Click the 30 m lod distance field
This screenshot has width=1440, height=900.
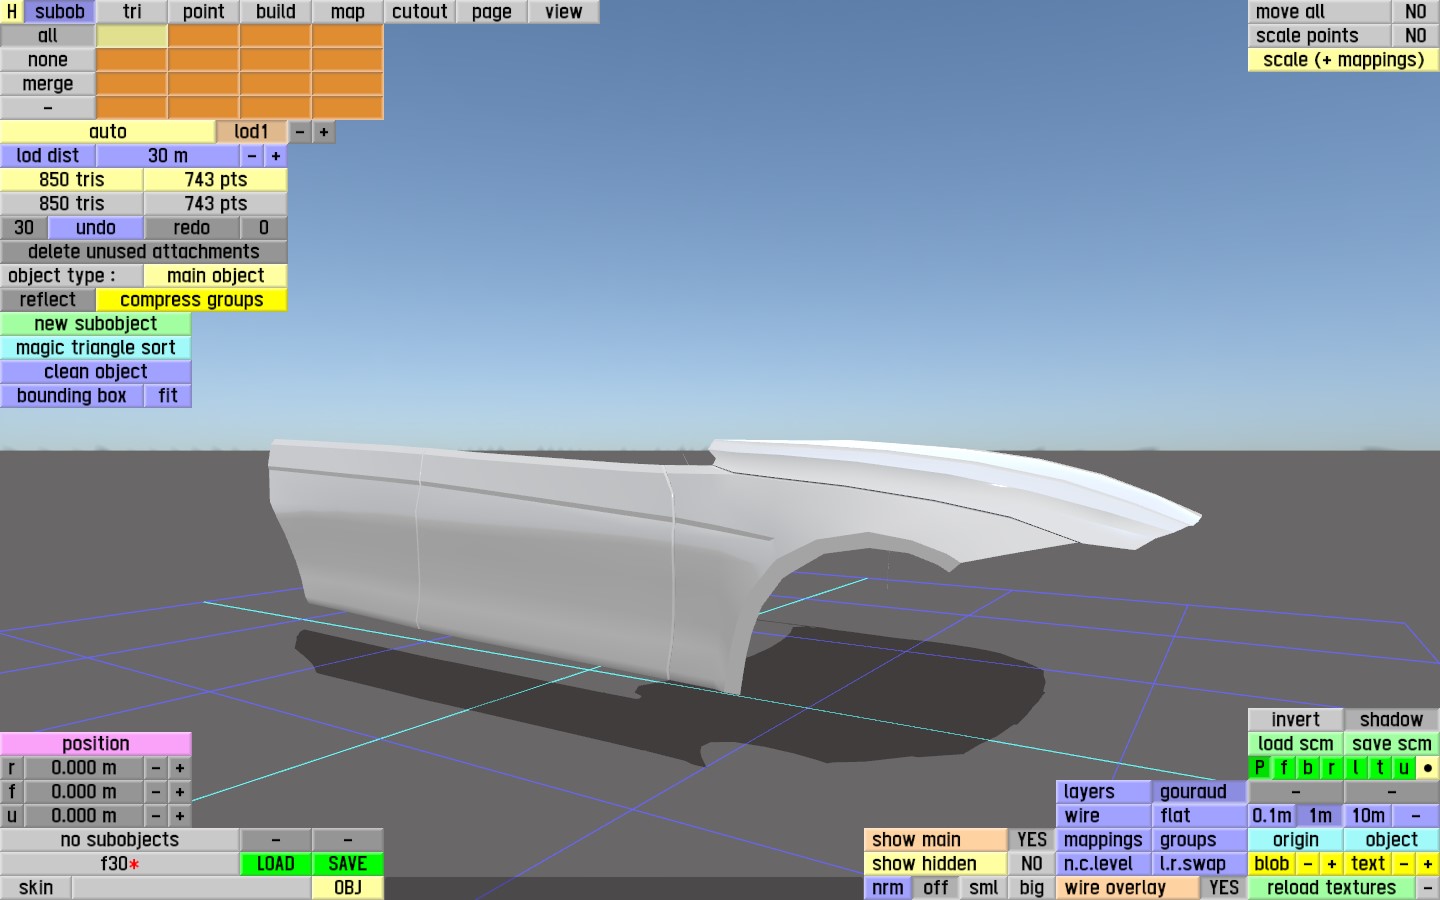coord(167,156)
